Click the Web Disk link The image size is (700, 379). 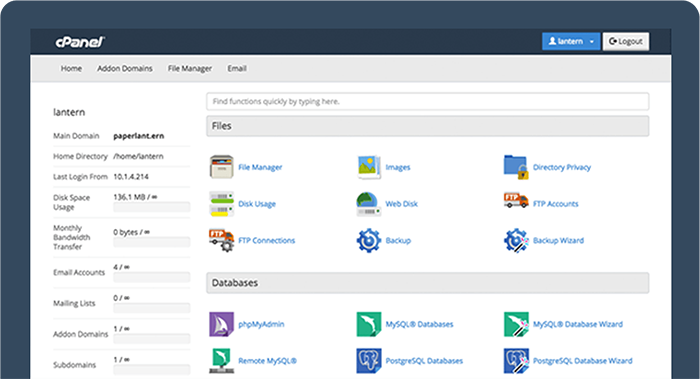coord(402,204)
